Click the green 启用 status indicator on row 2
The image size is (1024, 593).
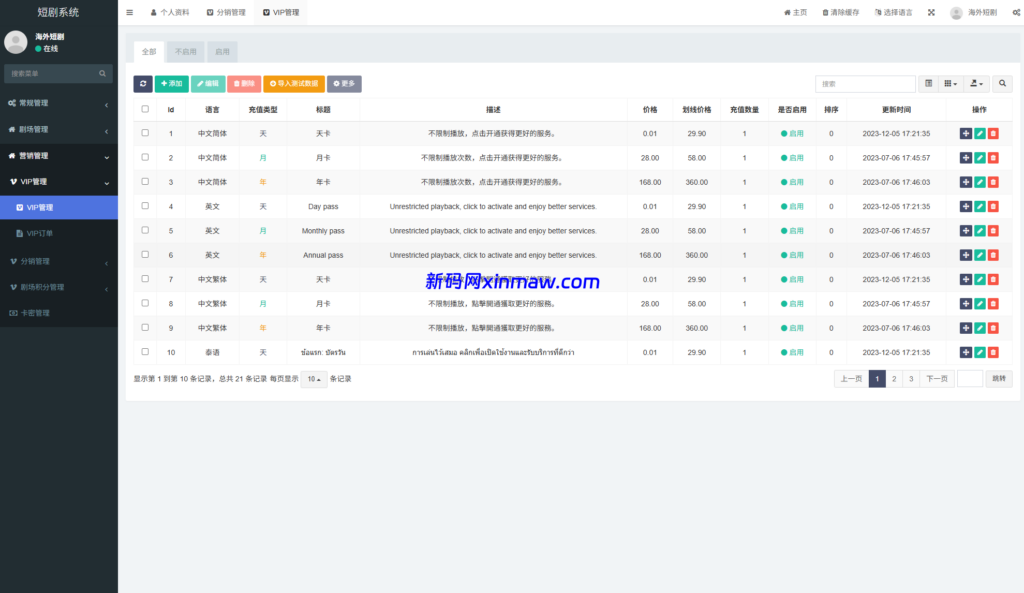click(792, 157)
